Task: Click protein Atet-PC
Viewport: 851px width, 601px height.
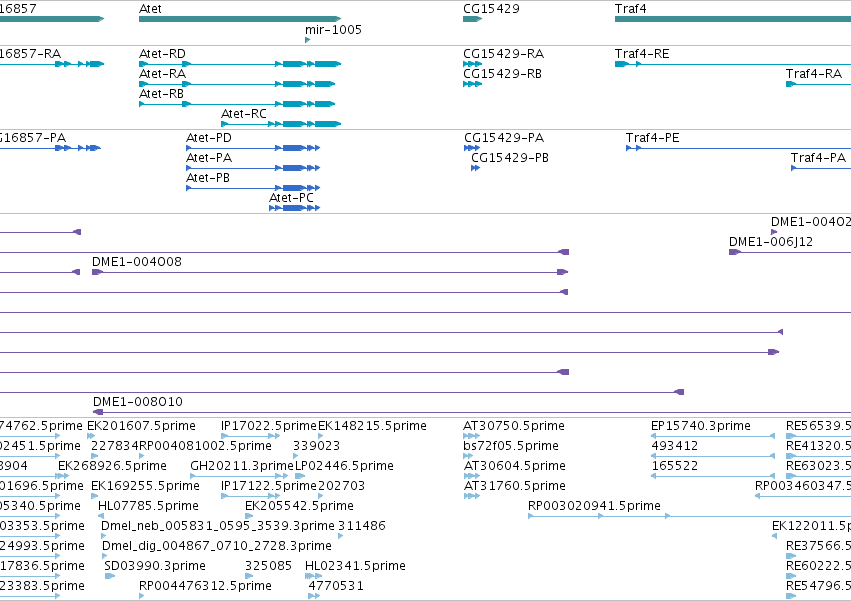Action: pyautogui.click(x=295, y=208)
